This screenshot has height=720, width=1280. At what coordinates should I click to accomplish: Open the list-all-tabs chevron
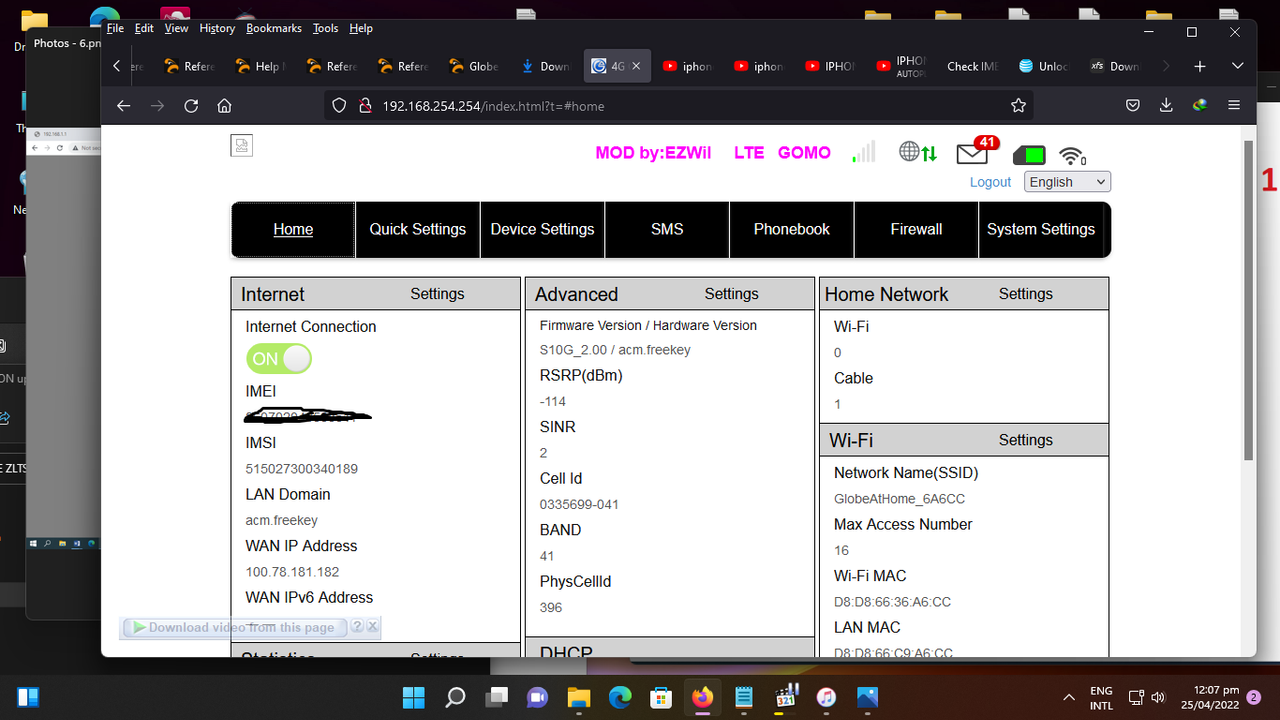[x=1237, y=66]
